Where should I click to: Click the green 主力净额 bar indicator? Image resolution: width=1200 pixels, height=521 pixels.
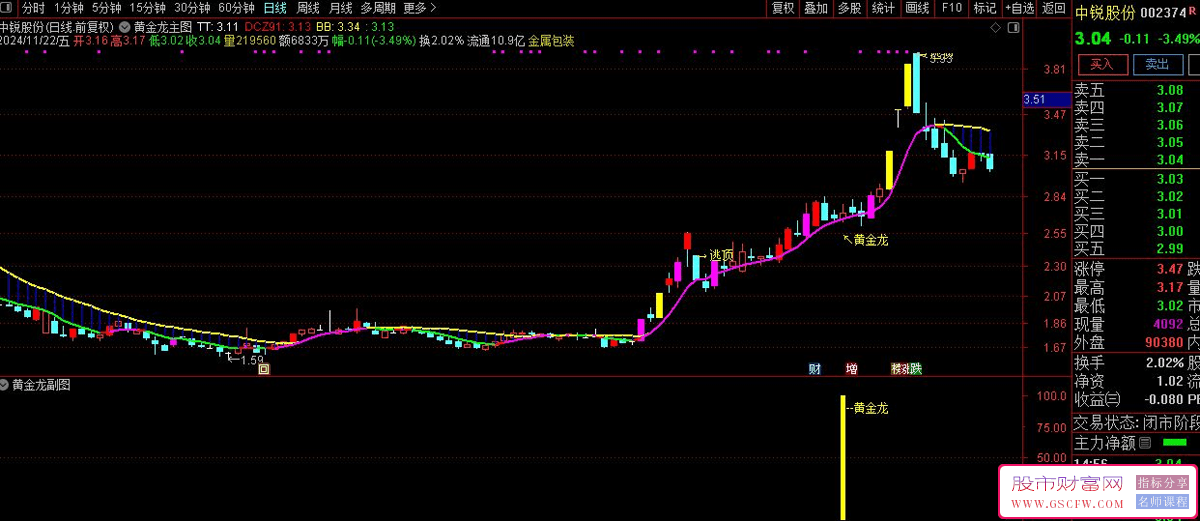coord(1174,443)
